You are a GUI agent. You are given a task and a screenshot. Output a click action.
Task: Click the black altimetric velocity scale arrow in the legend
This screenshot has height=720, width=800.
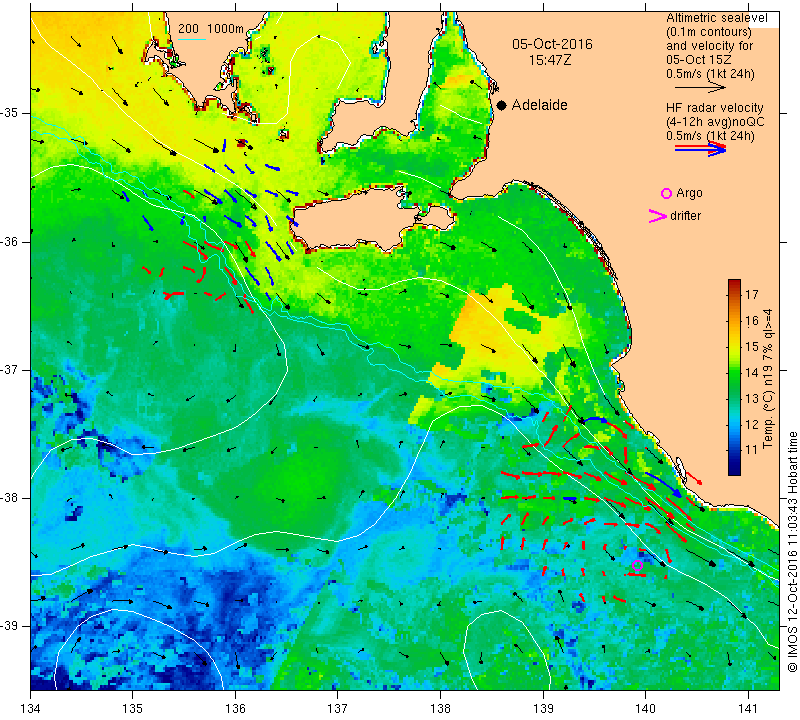(700, 88)
